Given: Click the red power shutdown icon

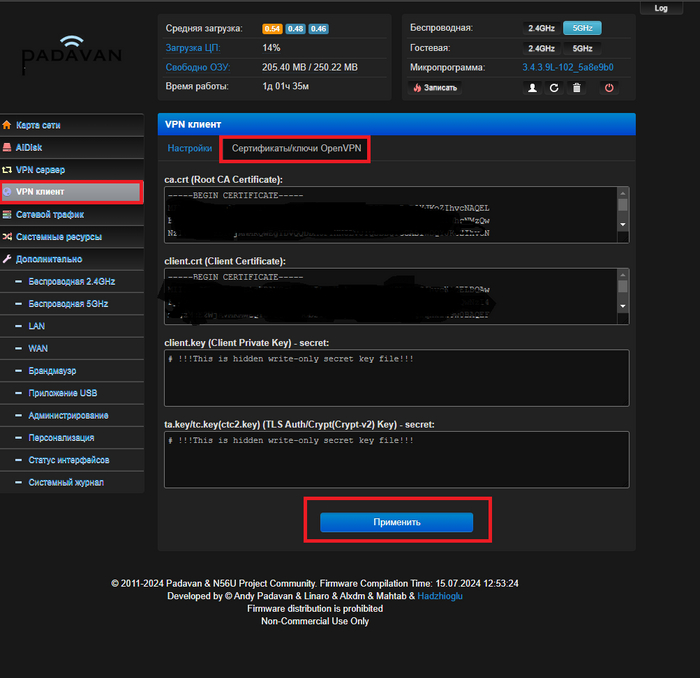Looking at the screenshot, I should click(x=609, y=88).
